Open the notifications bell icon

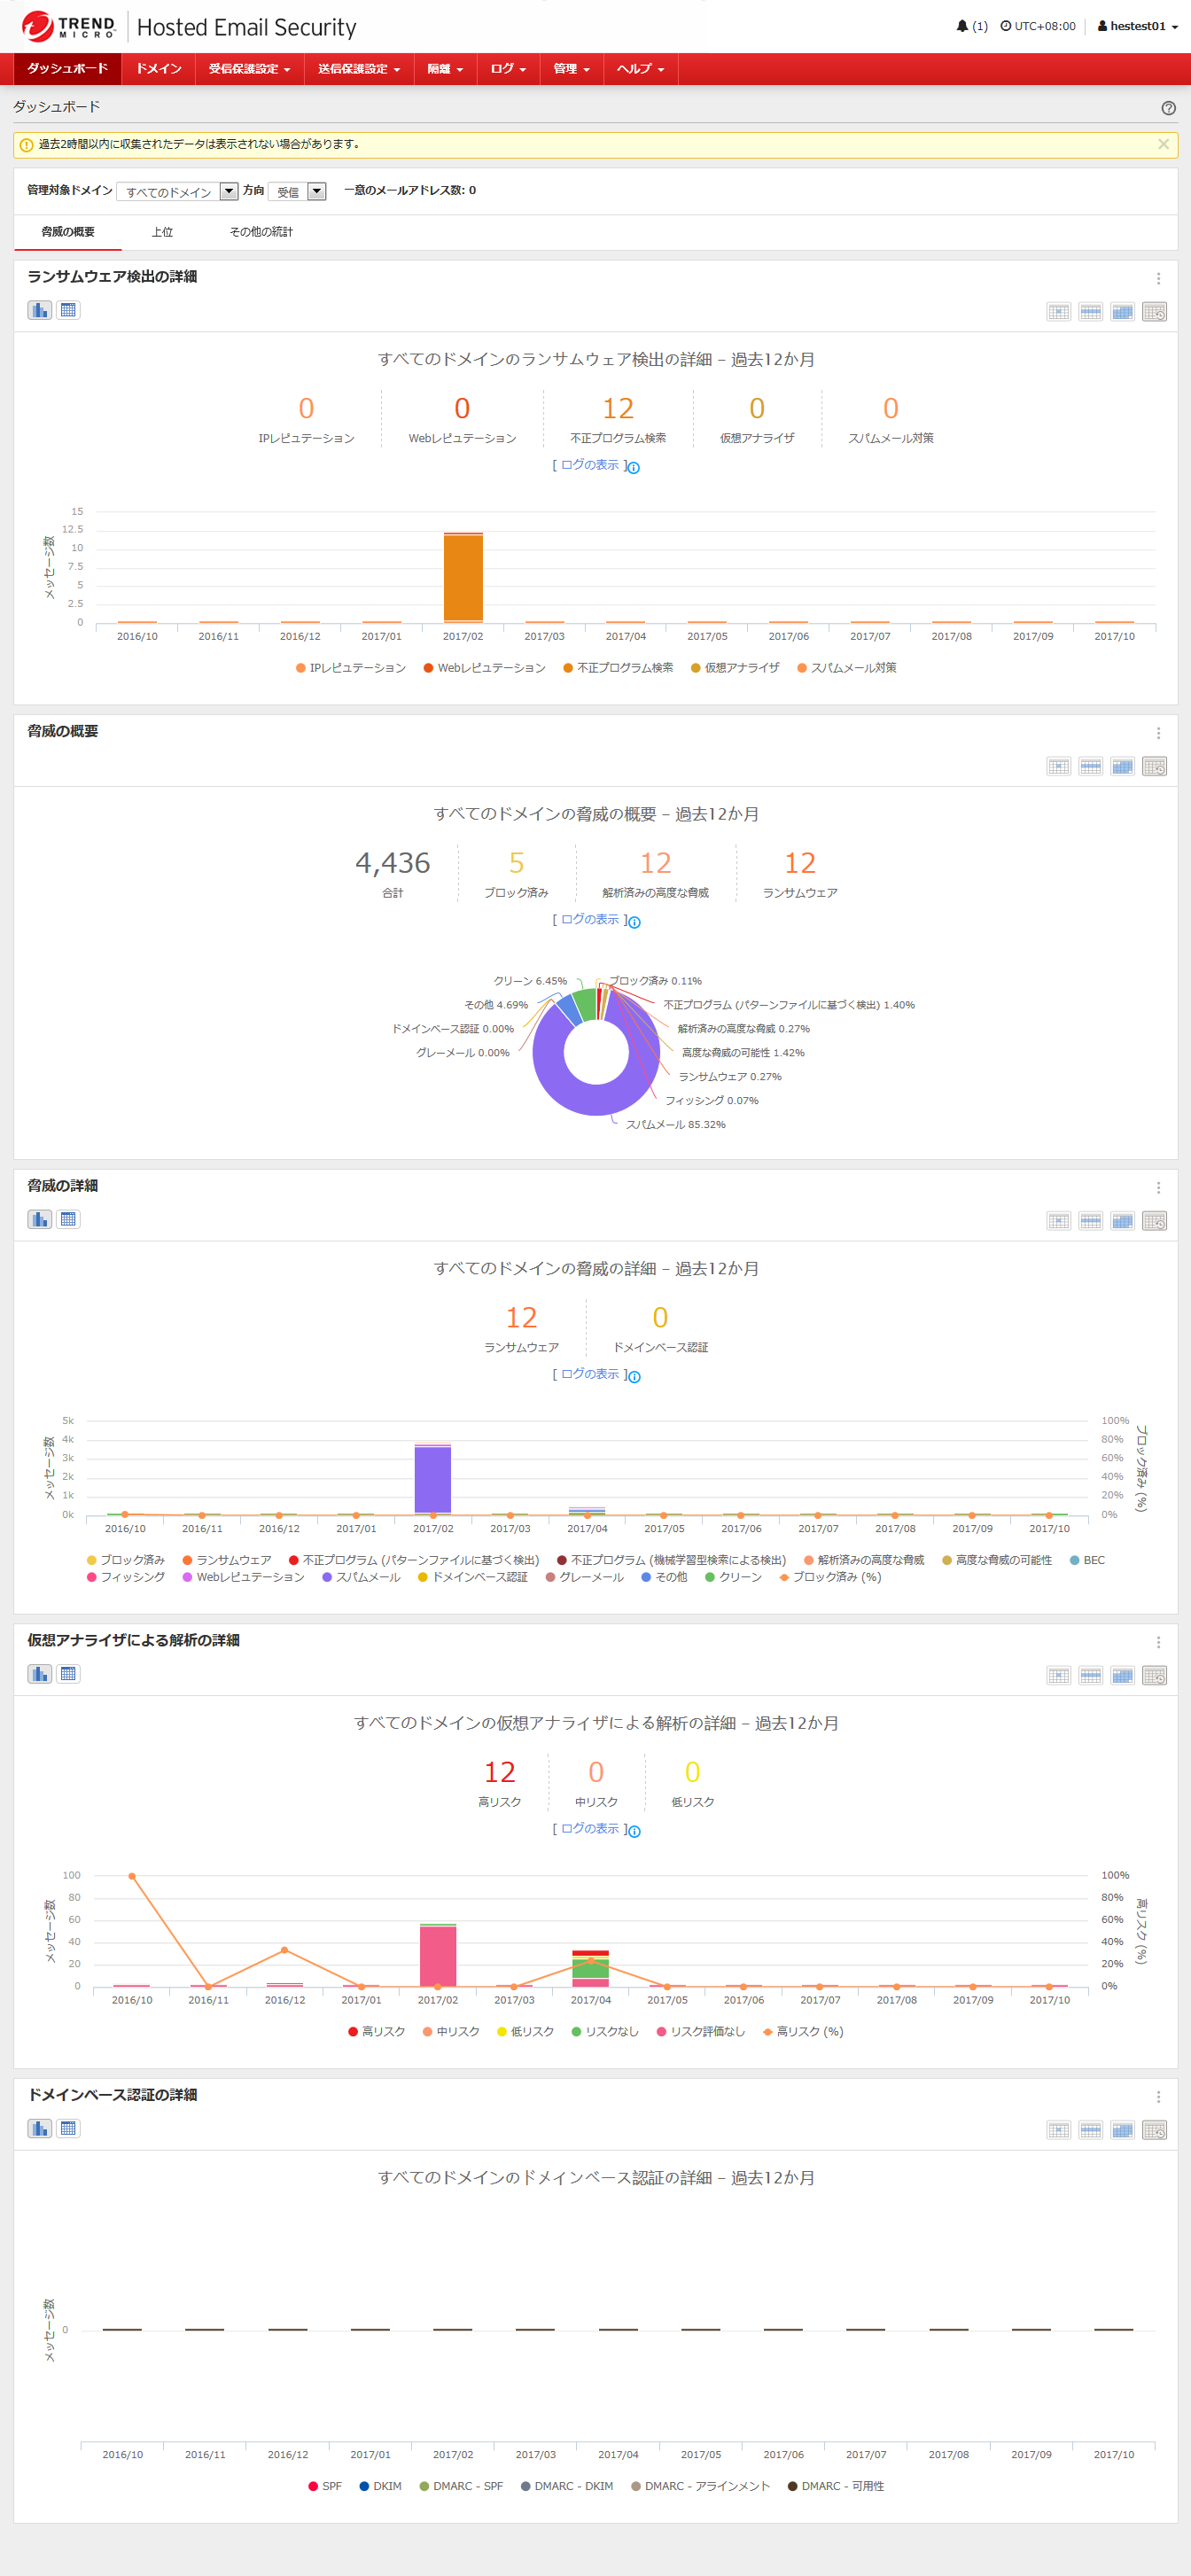962,26
